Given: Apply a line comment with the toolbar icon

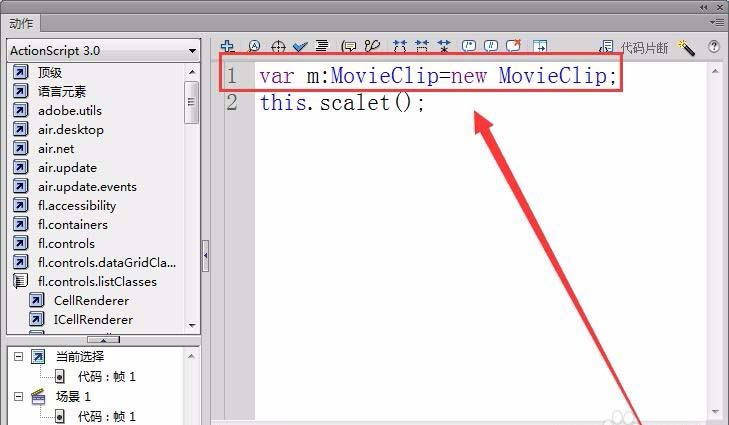Looking at the screenshot, I should (x=491, y=46).
